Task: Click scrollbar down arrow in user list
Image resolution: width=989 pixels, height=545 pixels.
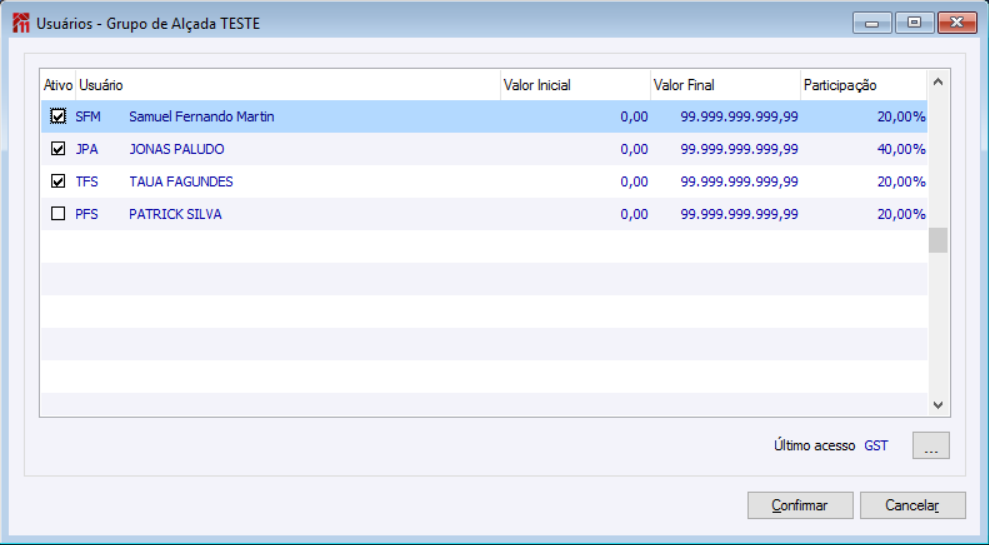Action: (x=938, y=405)
